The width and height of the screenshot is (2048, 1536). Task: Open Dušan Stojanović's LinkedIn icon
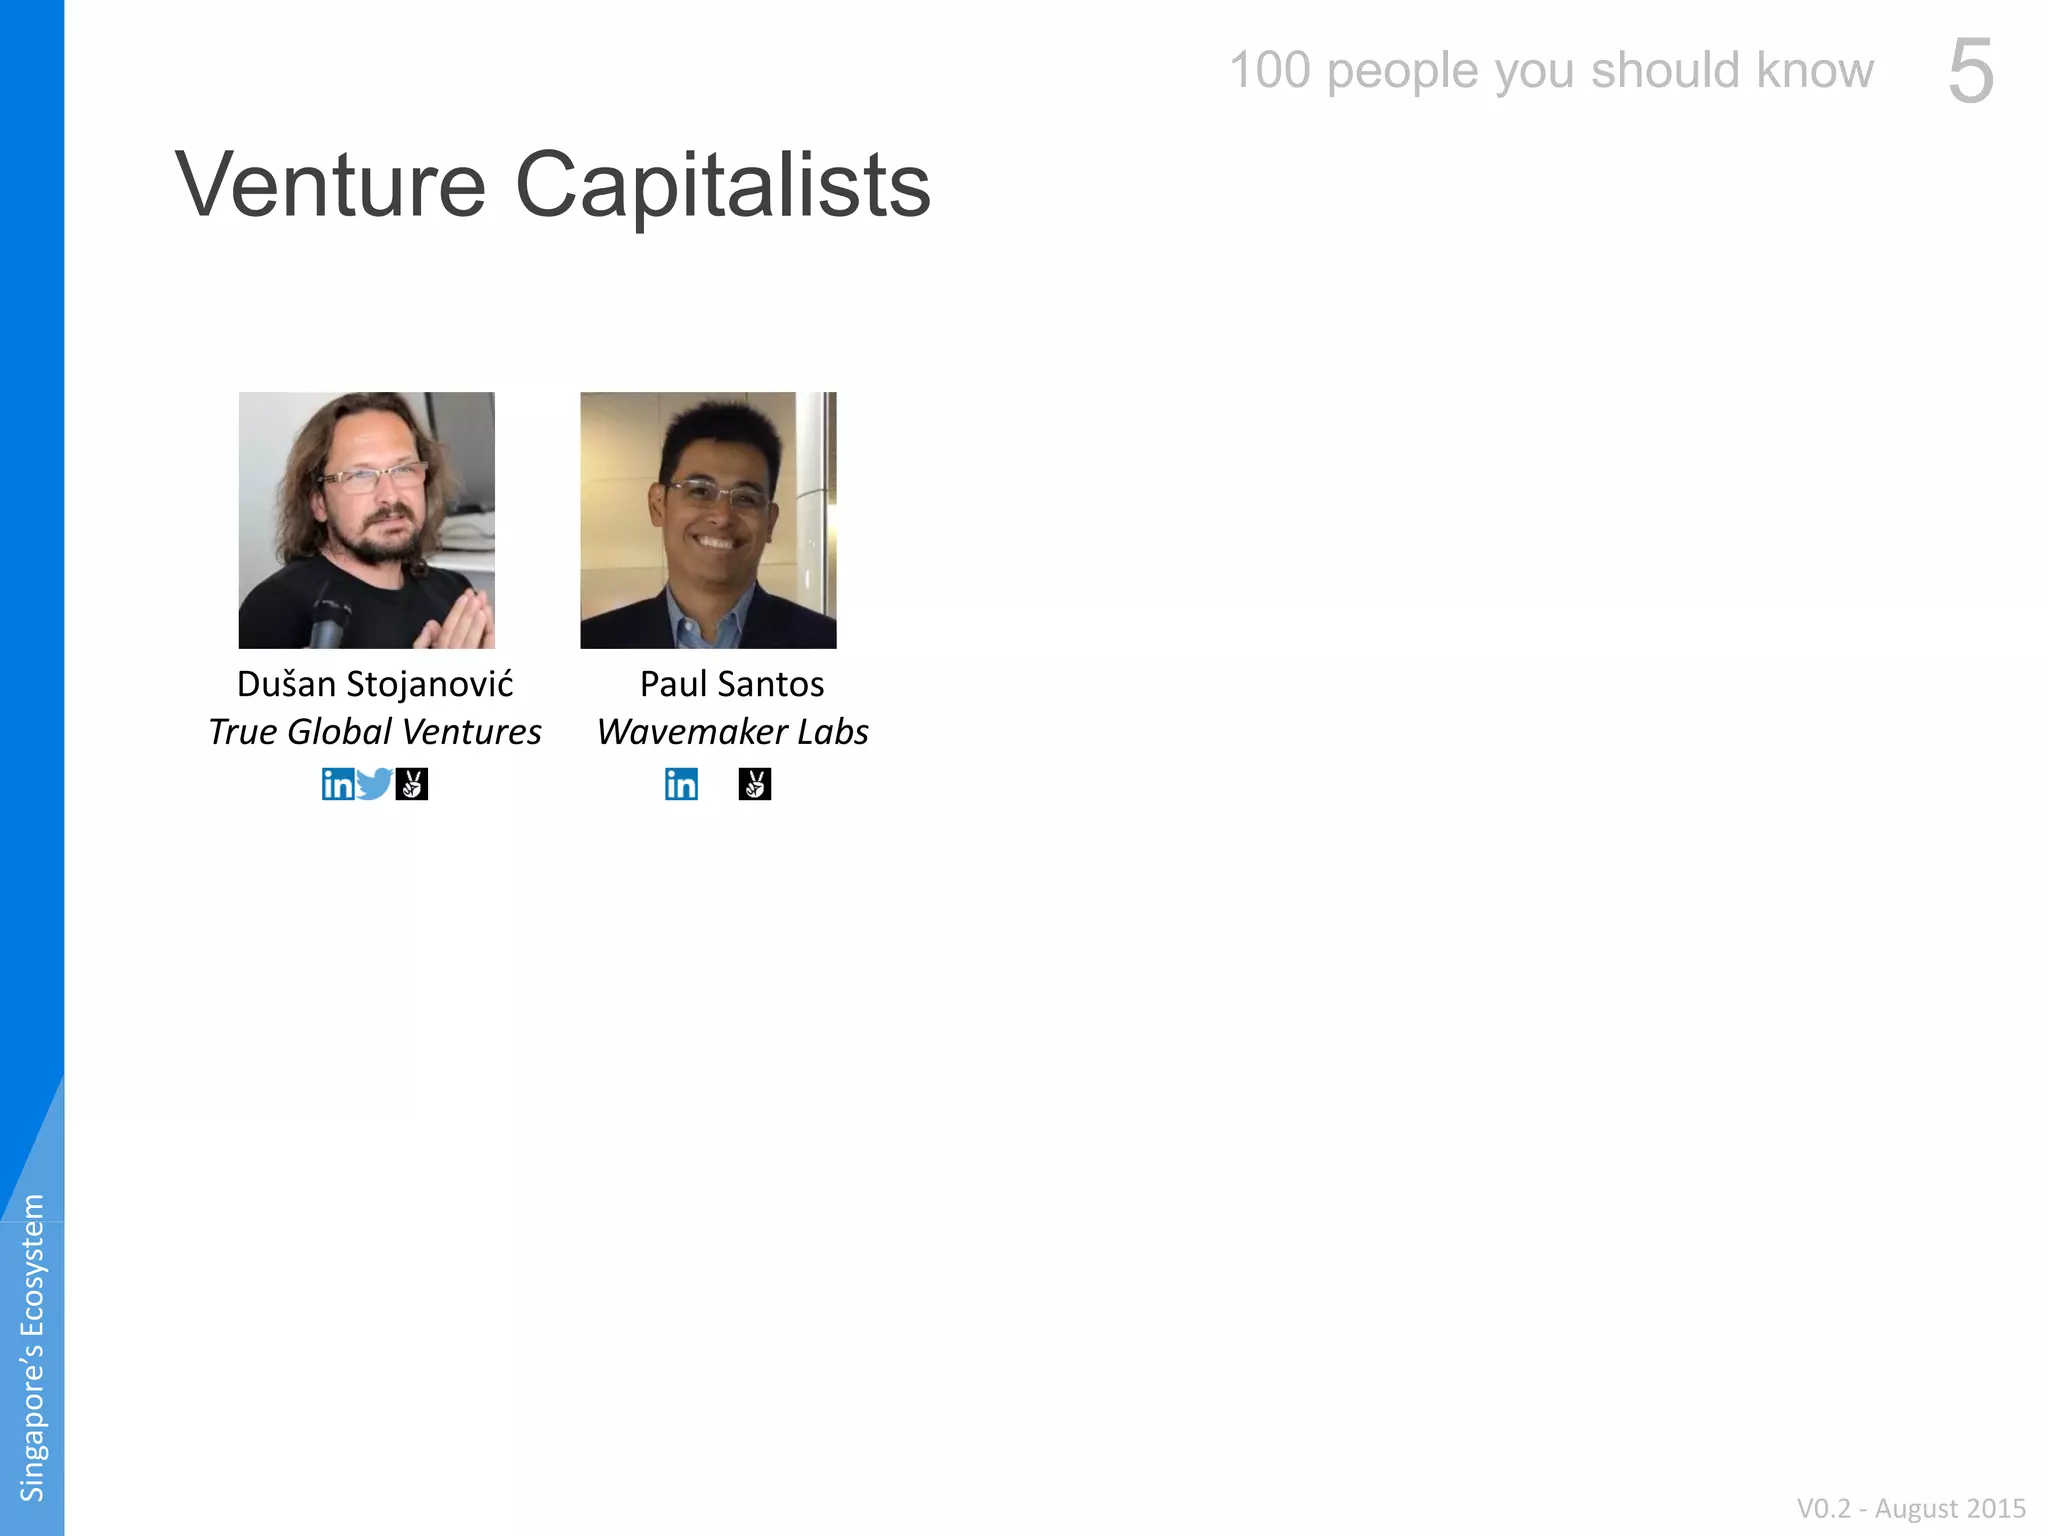click(338, 784)
